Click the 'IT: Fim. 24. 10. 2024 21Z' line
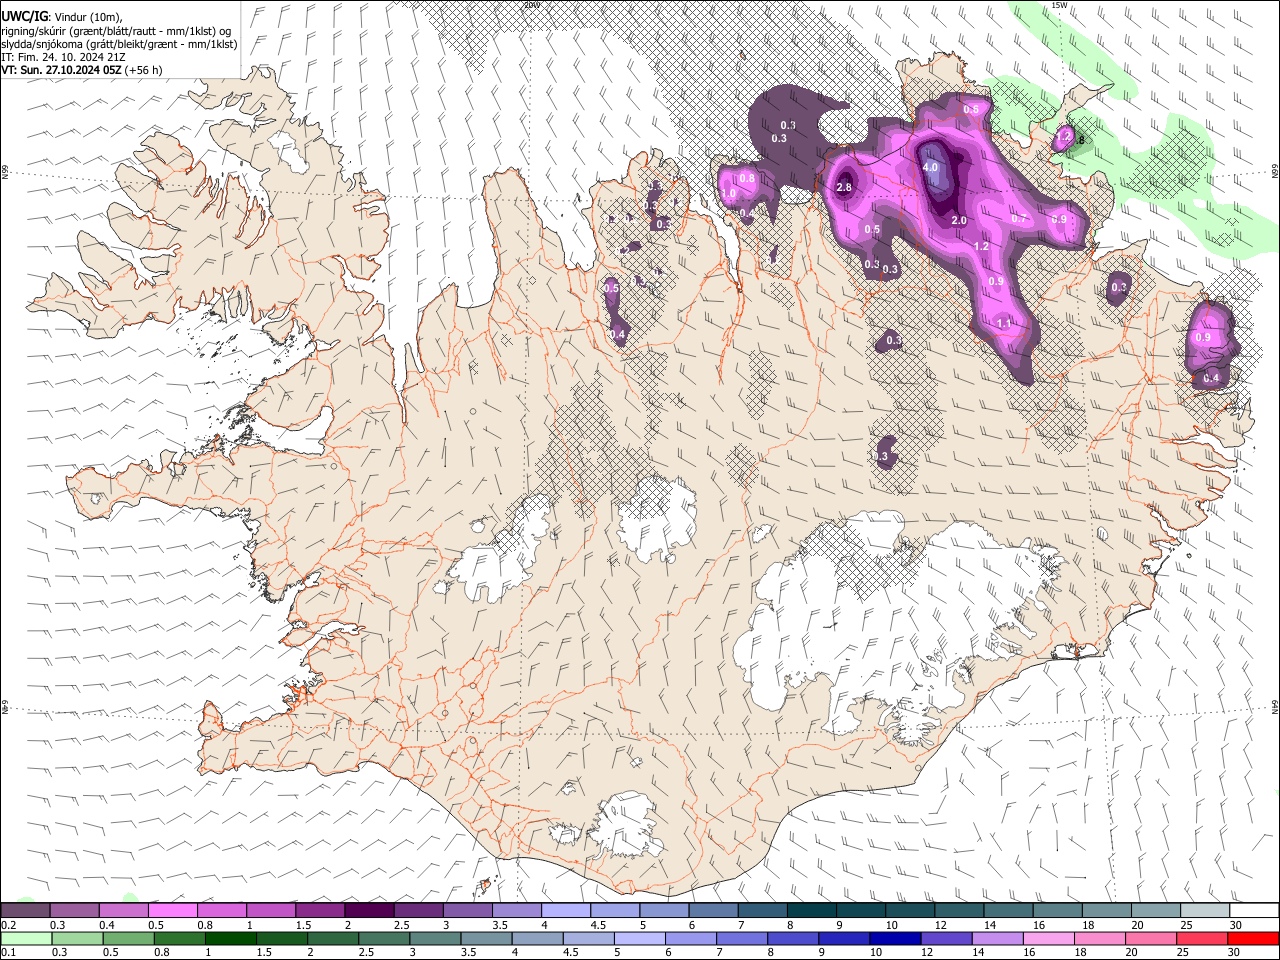 63,57
